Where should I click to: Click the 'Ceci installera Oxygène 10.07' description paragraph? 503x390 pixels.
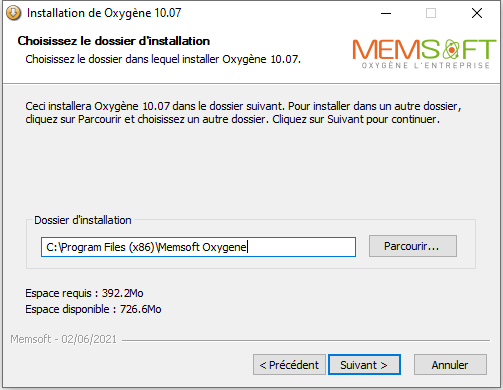243,112
